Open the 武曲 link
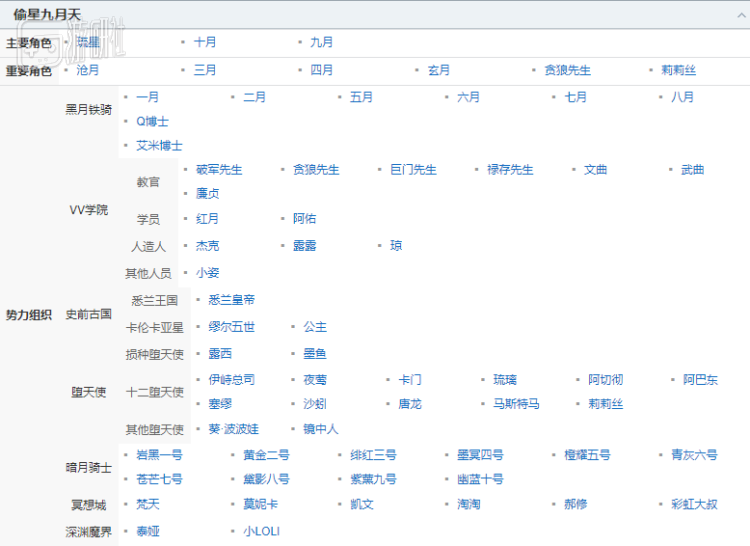This screenshot has width=750, height=546. (x=693, y=170)
